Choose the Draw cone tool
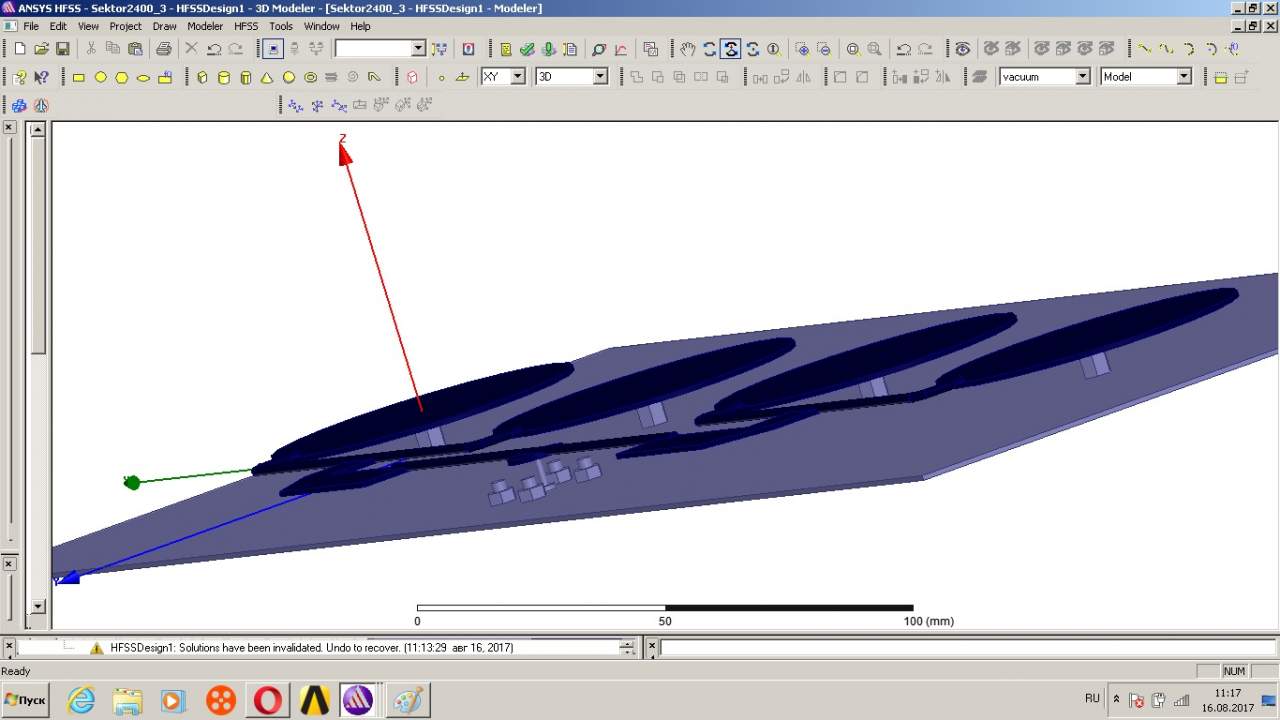The image size is (1280, 720). [267, 77]
